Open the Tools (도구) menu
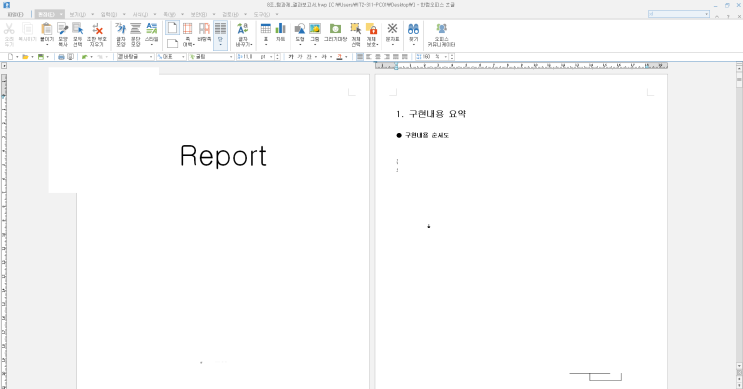Viewport: 743px width, 389px height. (x=262, y=15)
